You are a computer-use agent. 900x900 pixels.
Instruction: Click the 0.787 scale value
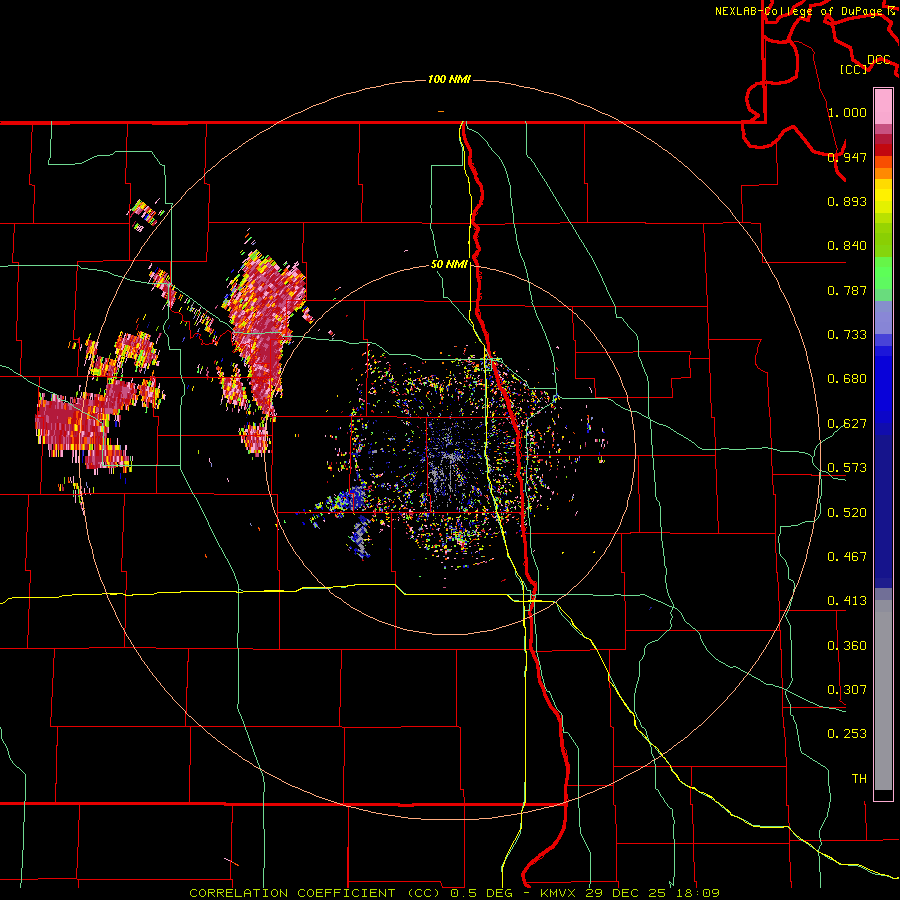847,290
